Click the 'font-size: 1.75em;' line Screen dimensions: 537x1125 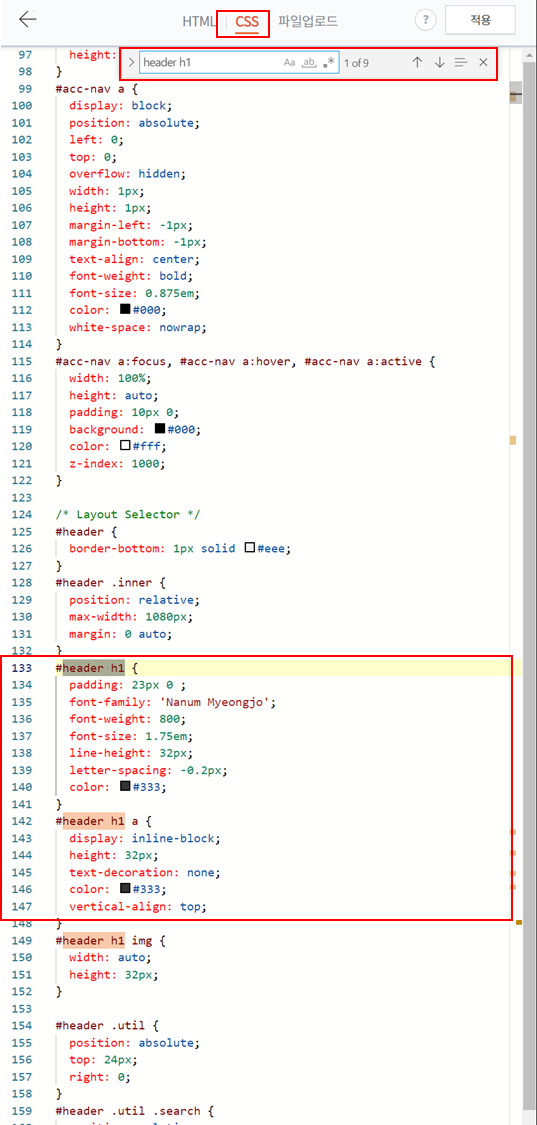pyautogui.click(x=131, y=736)
